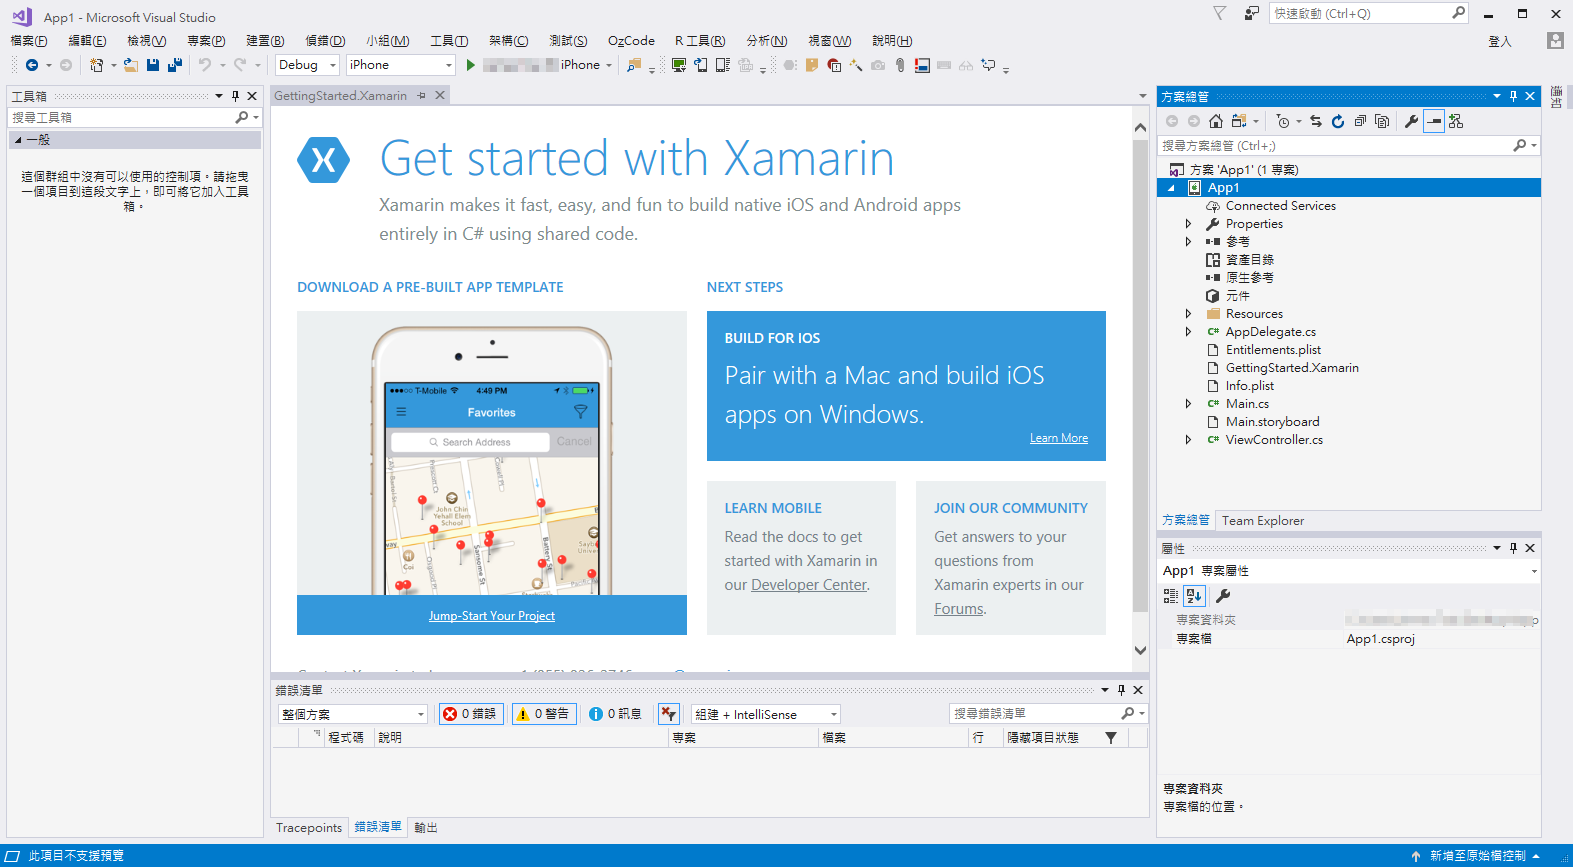Click the 新增至原始檔控制 status bar button
This screenshot has height=867, width=1573.
(x=1476, y=856)
